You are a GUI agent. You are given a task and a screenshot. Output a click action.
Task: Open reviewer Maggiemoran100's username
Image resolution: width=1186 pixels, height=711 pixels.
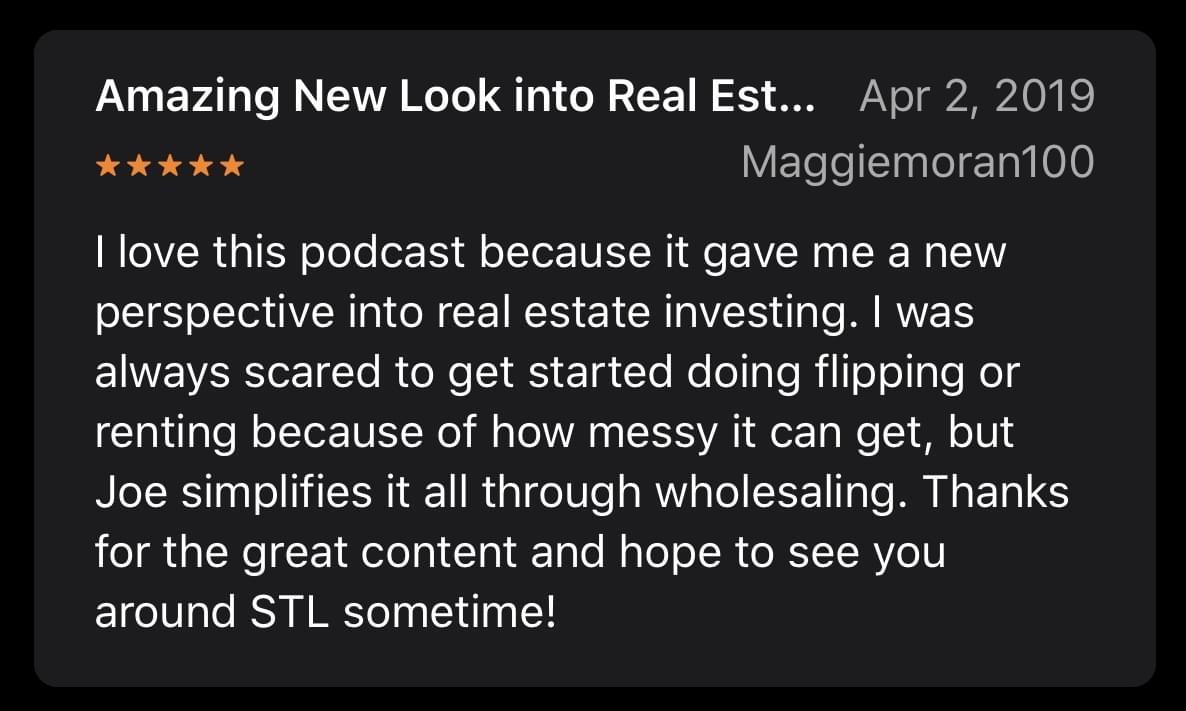tap(917, 163)
